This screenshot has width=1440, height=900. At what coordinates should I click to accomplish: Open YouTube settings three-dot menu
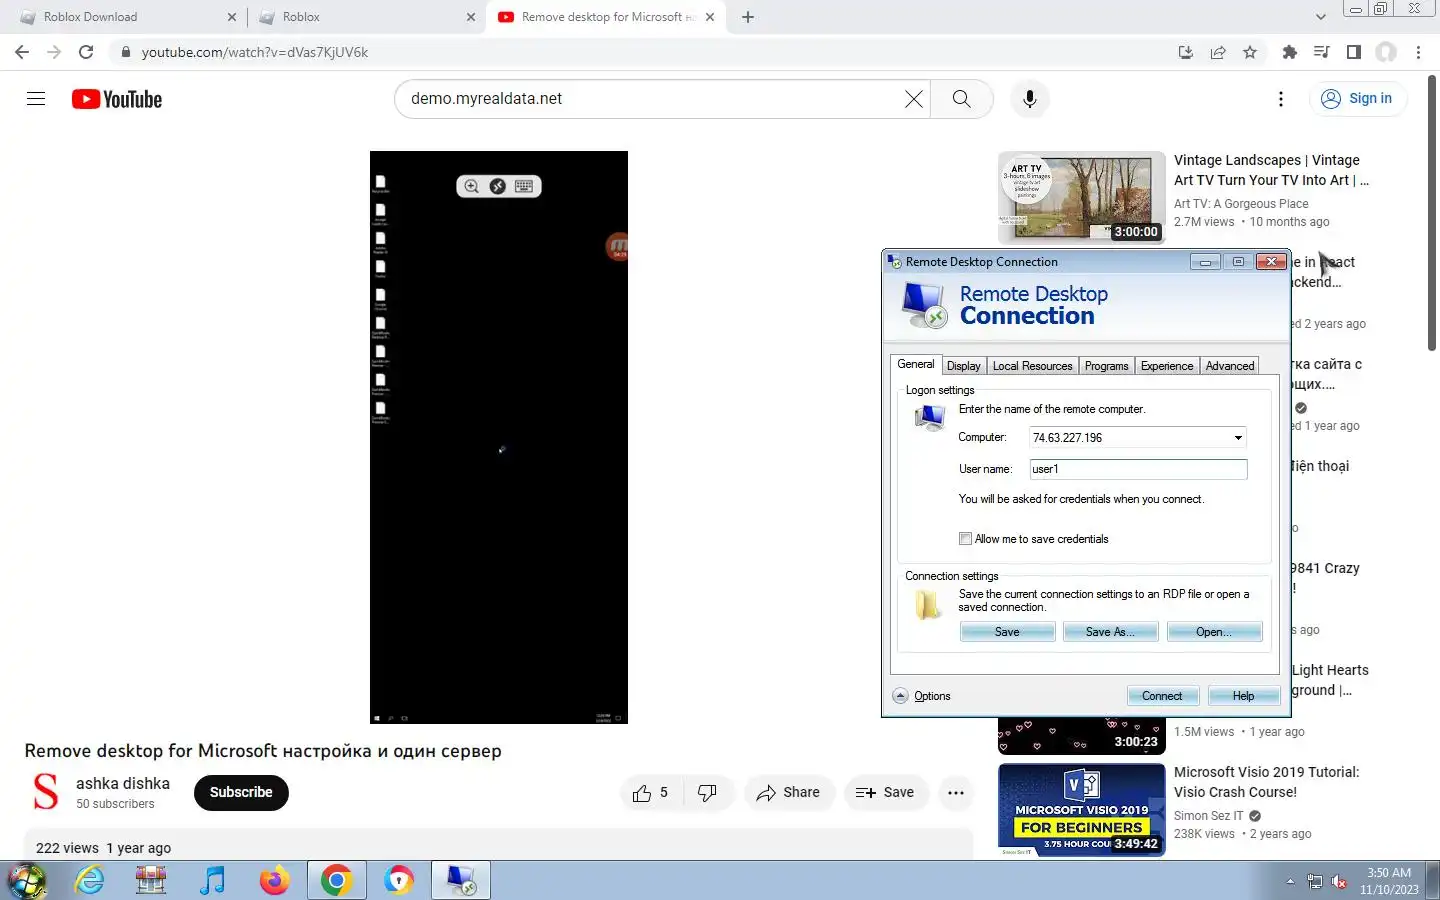1281,98
